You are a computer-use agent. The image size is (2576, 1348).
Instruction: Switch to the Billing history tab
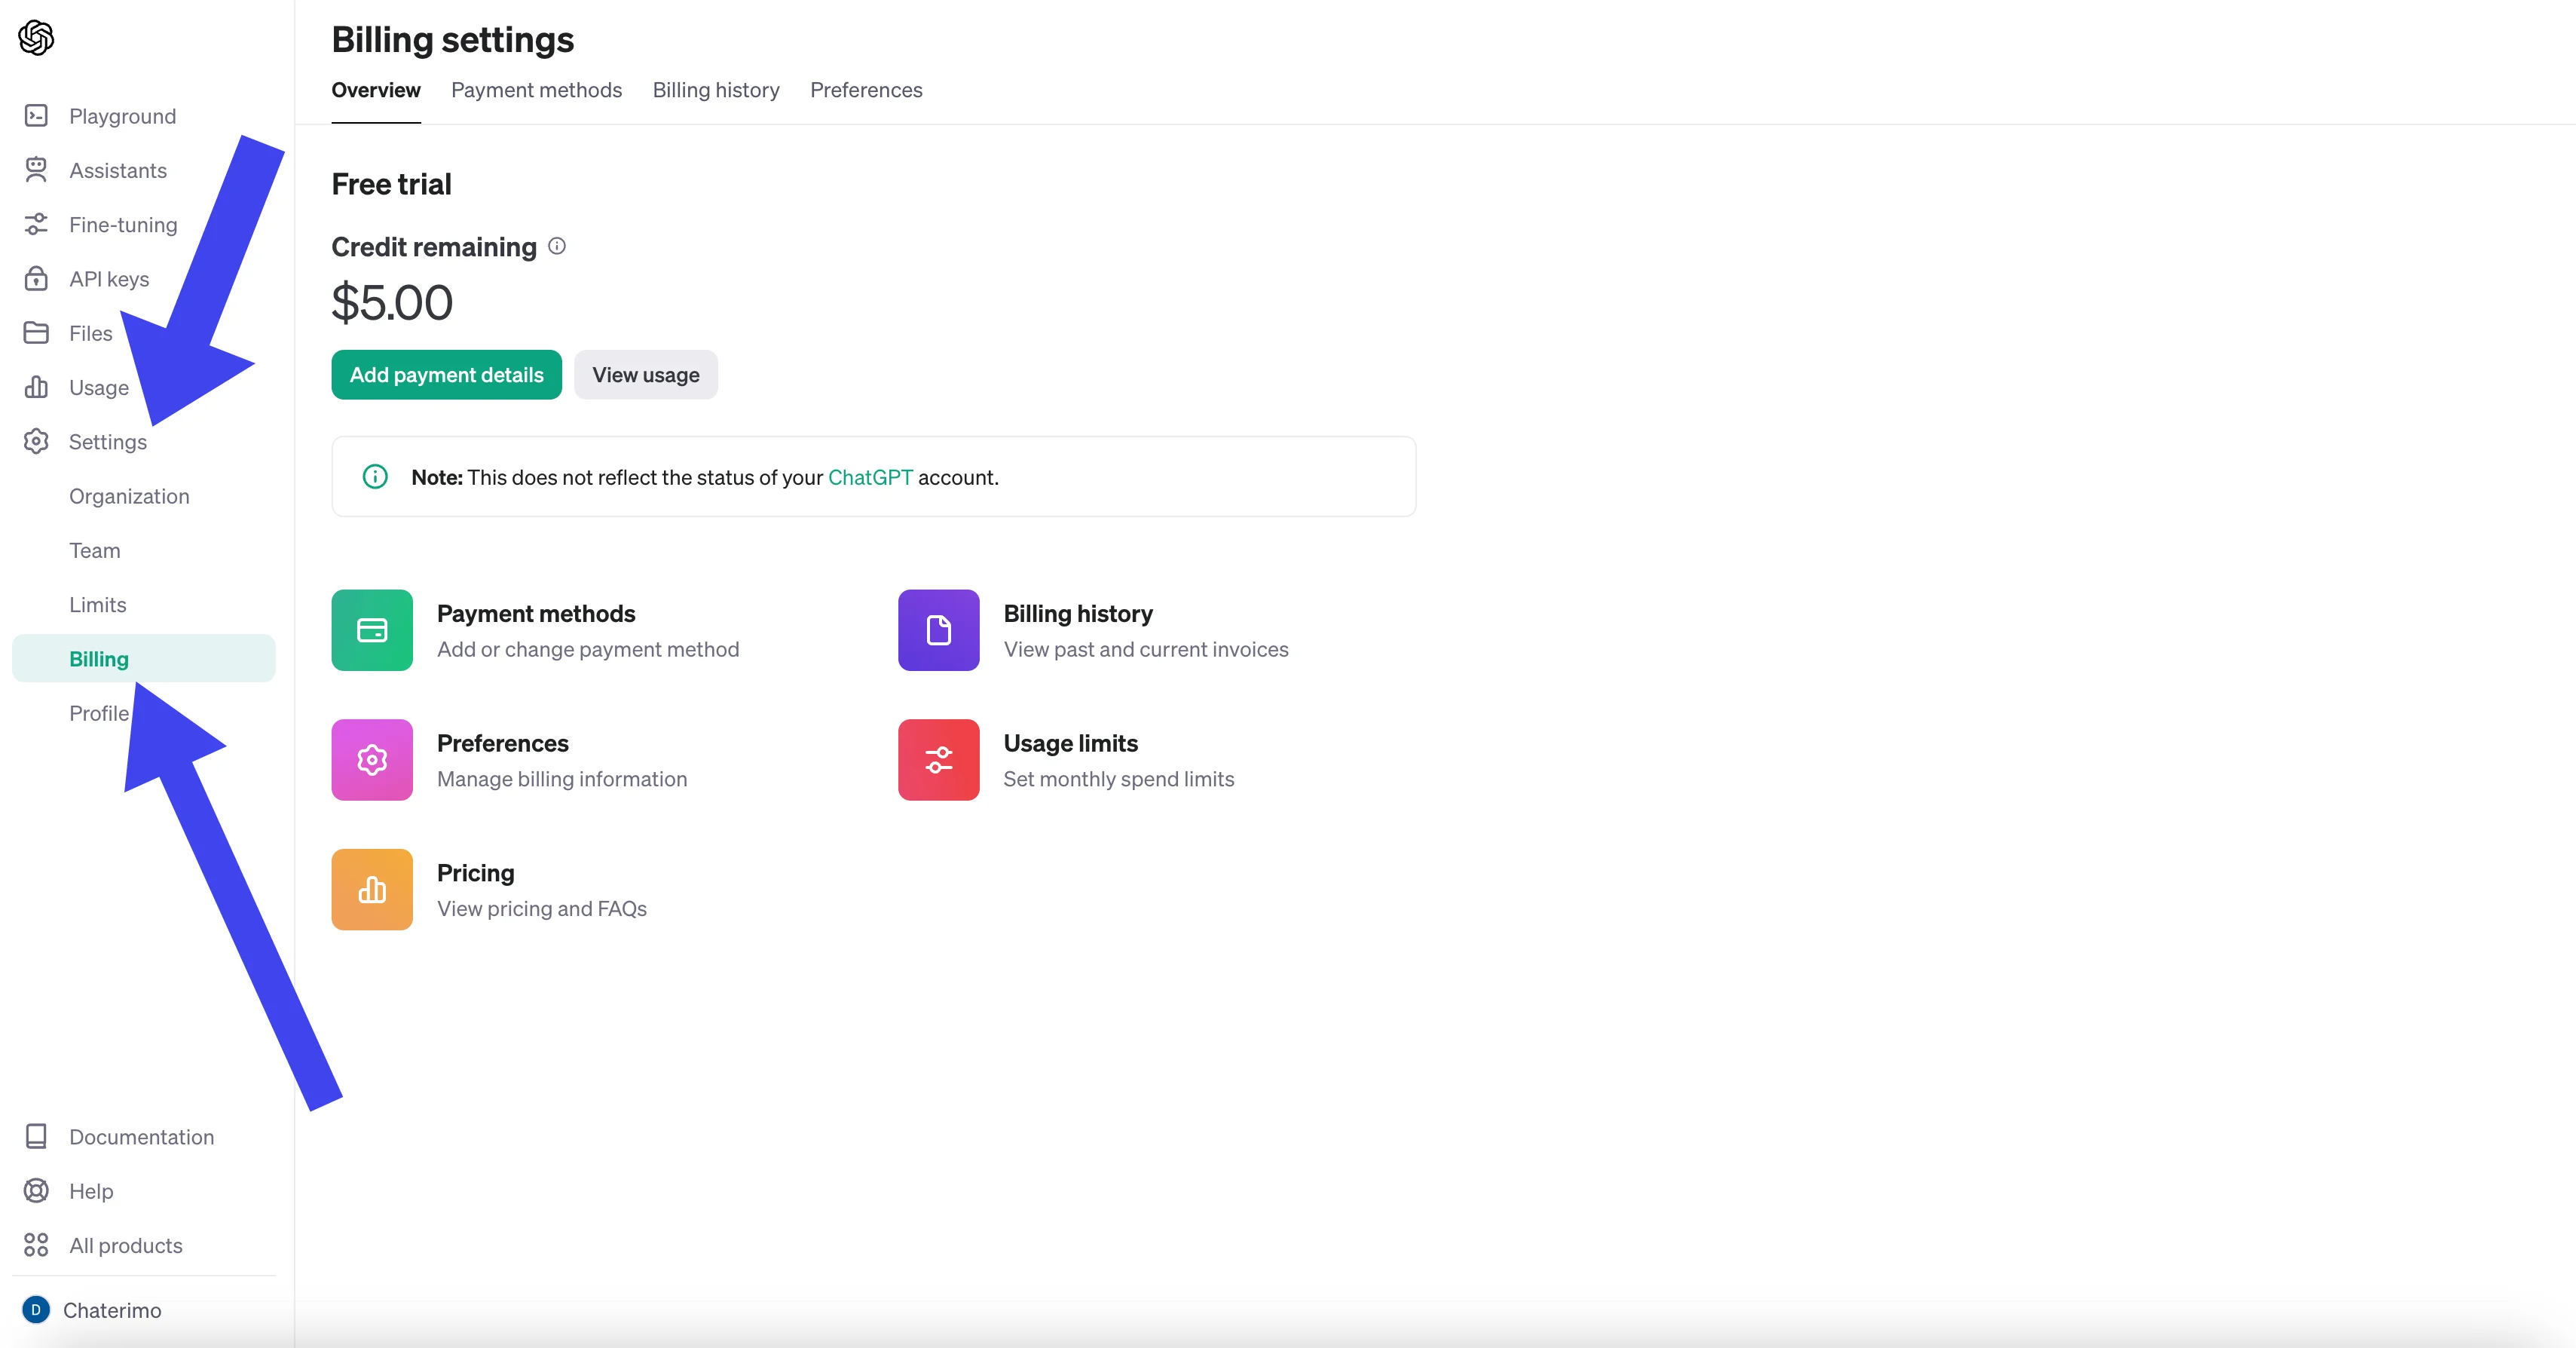(716, 90)
